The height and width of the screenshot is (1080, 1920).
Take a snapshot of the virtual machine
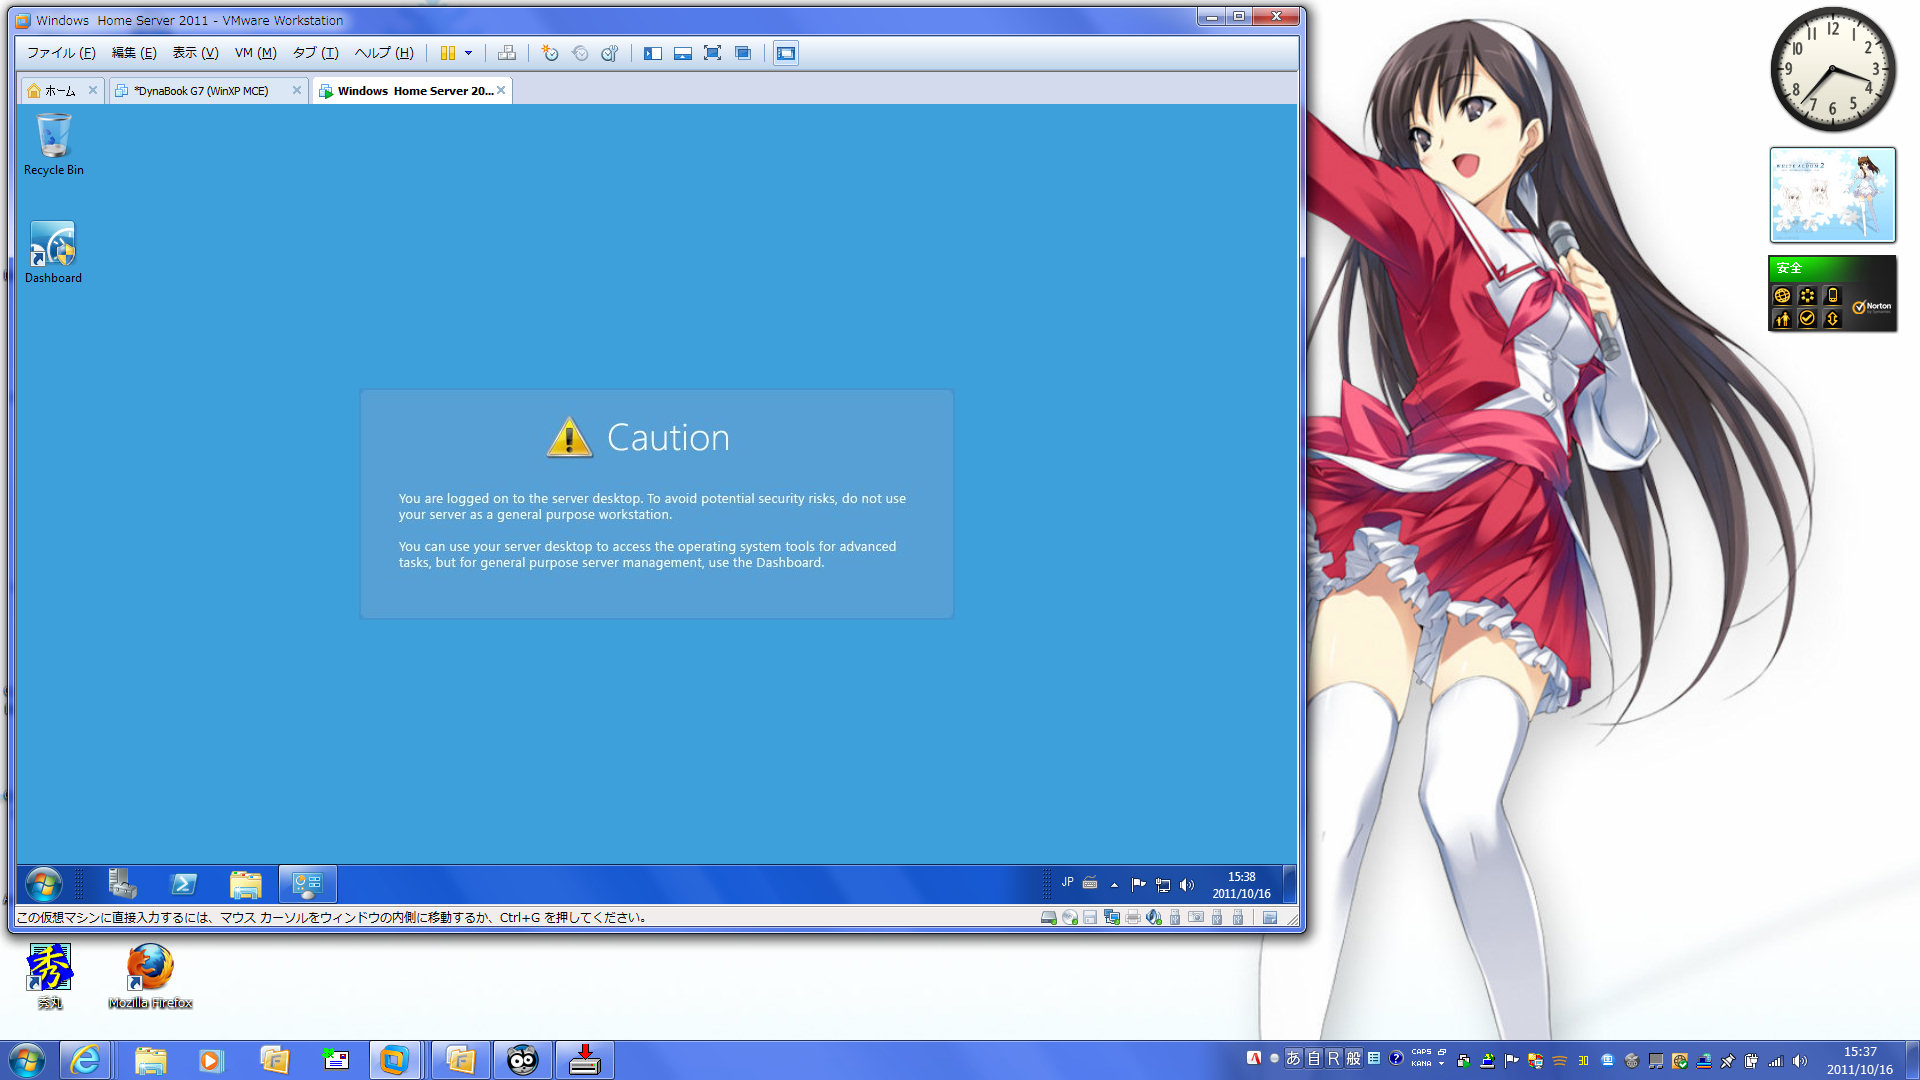click(x=550, y=53)
